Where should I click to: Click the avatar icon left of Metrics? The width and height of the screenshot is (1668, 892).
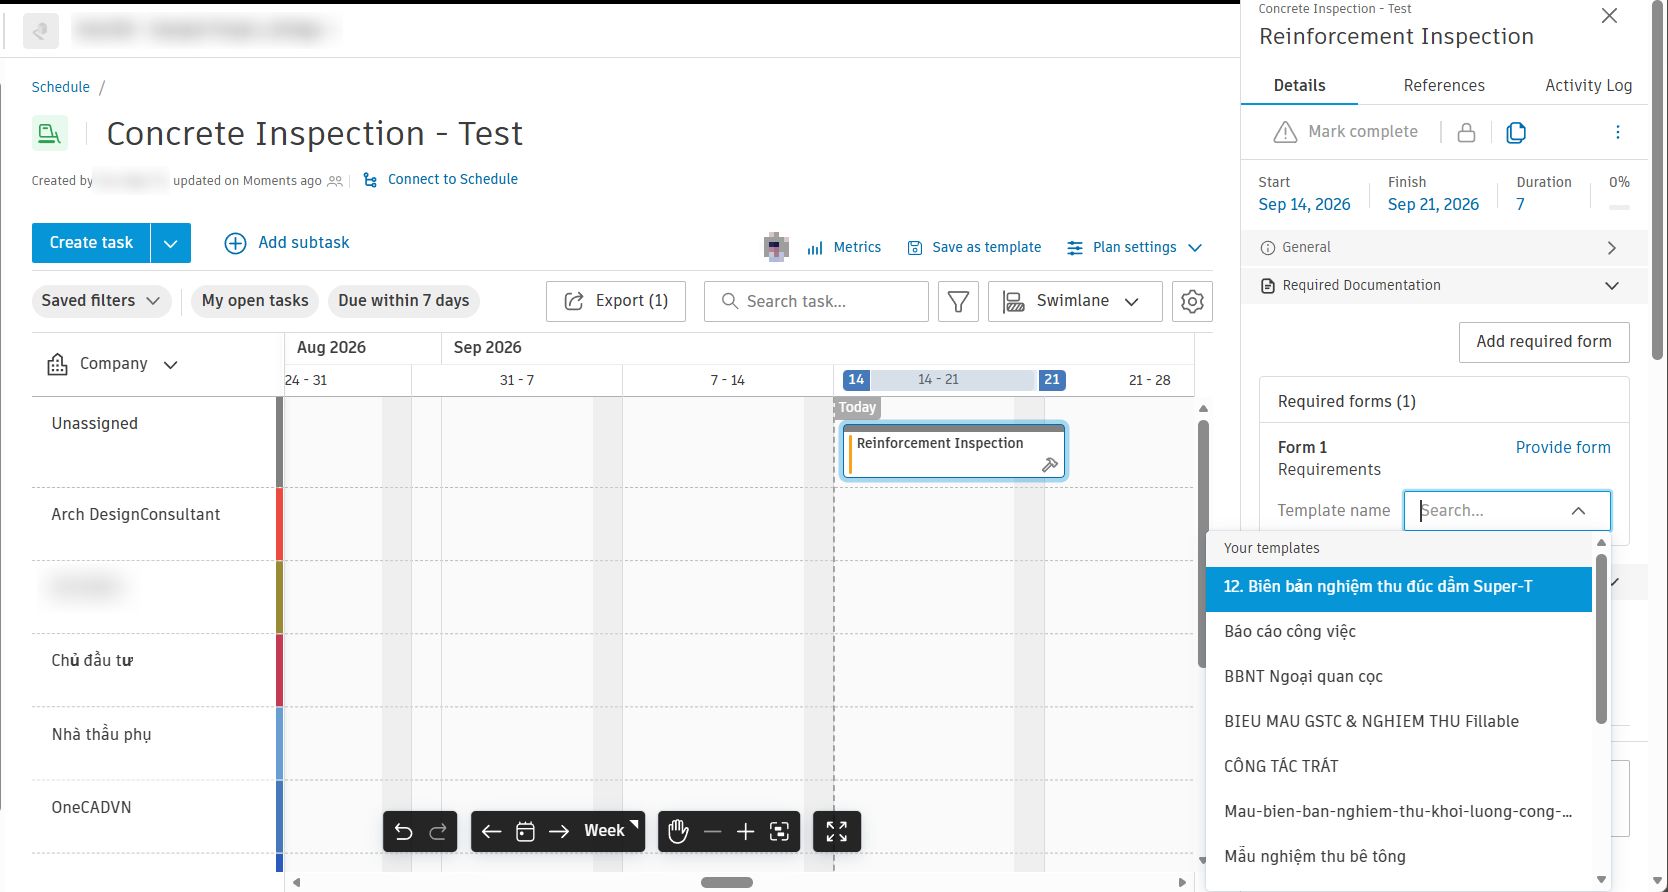pyautogui.click(x=776, y=247)
